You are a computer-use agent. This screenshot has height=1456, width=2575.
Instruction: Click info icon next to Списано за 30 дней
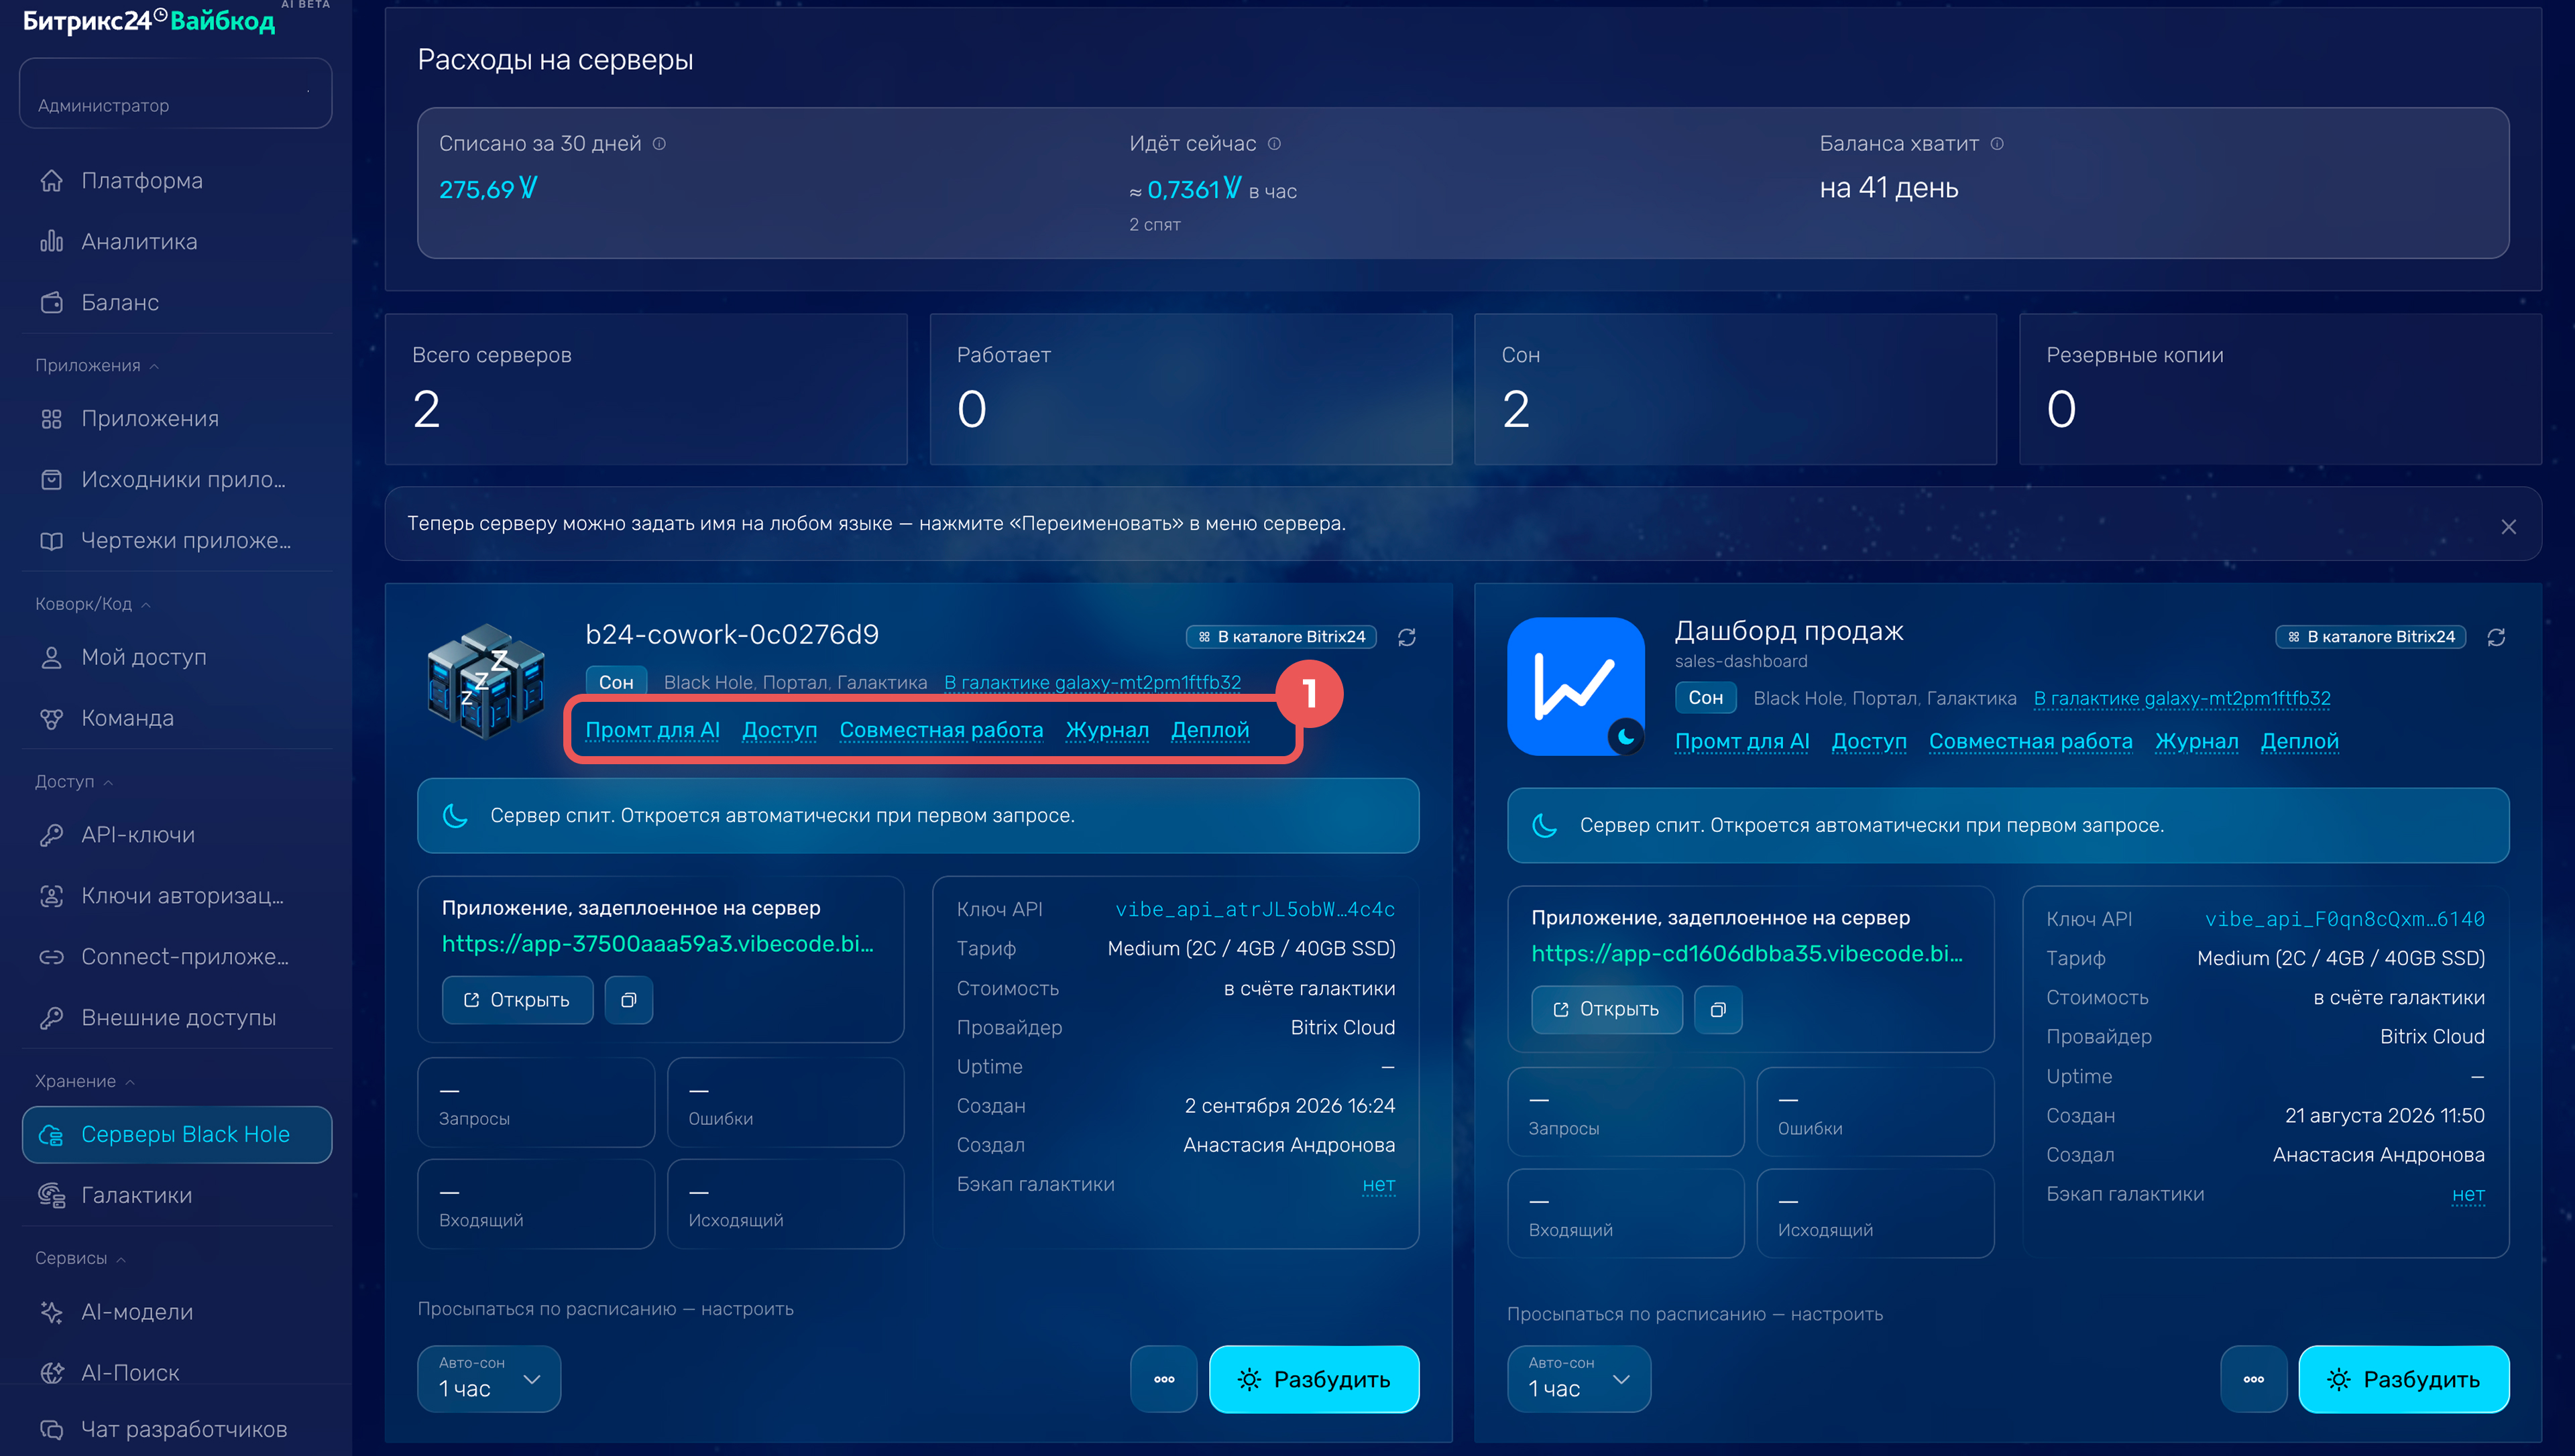coord(659,144)
